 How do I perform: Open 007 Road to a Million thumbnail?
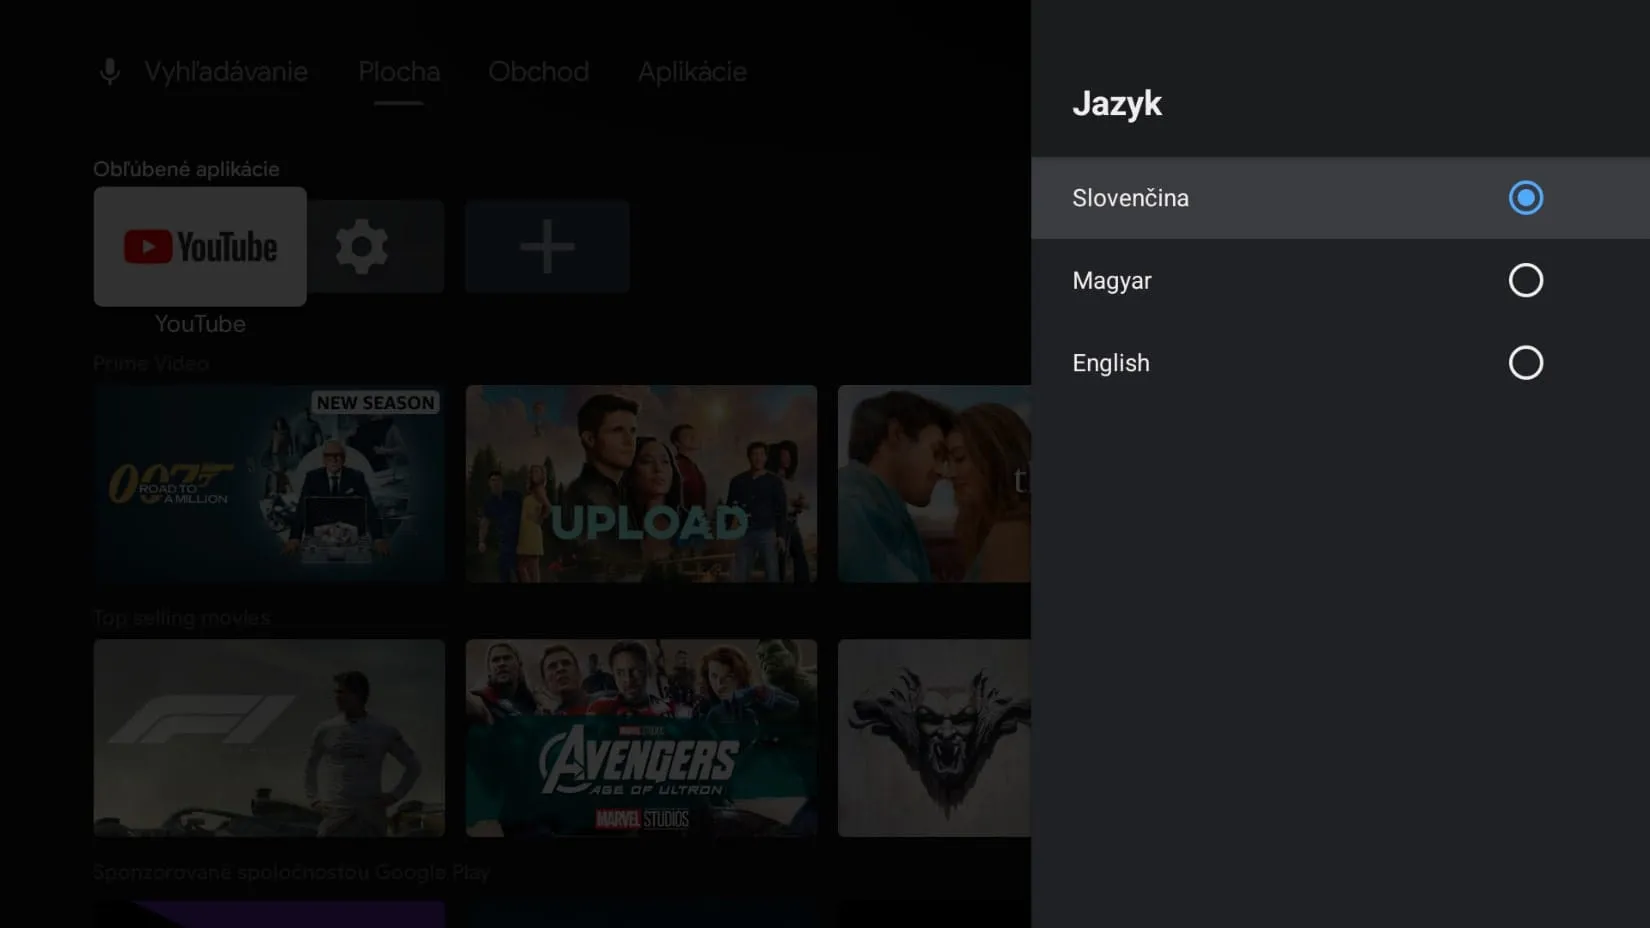(x=269, y=483)
